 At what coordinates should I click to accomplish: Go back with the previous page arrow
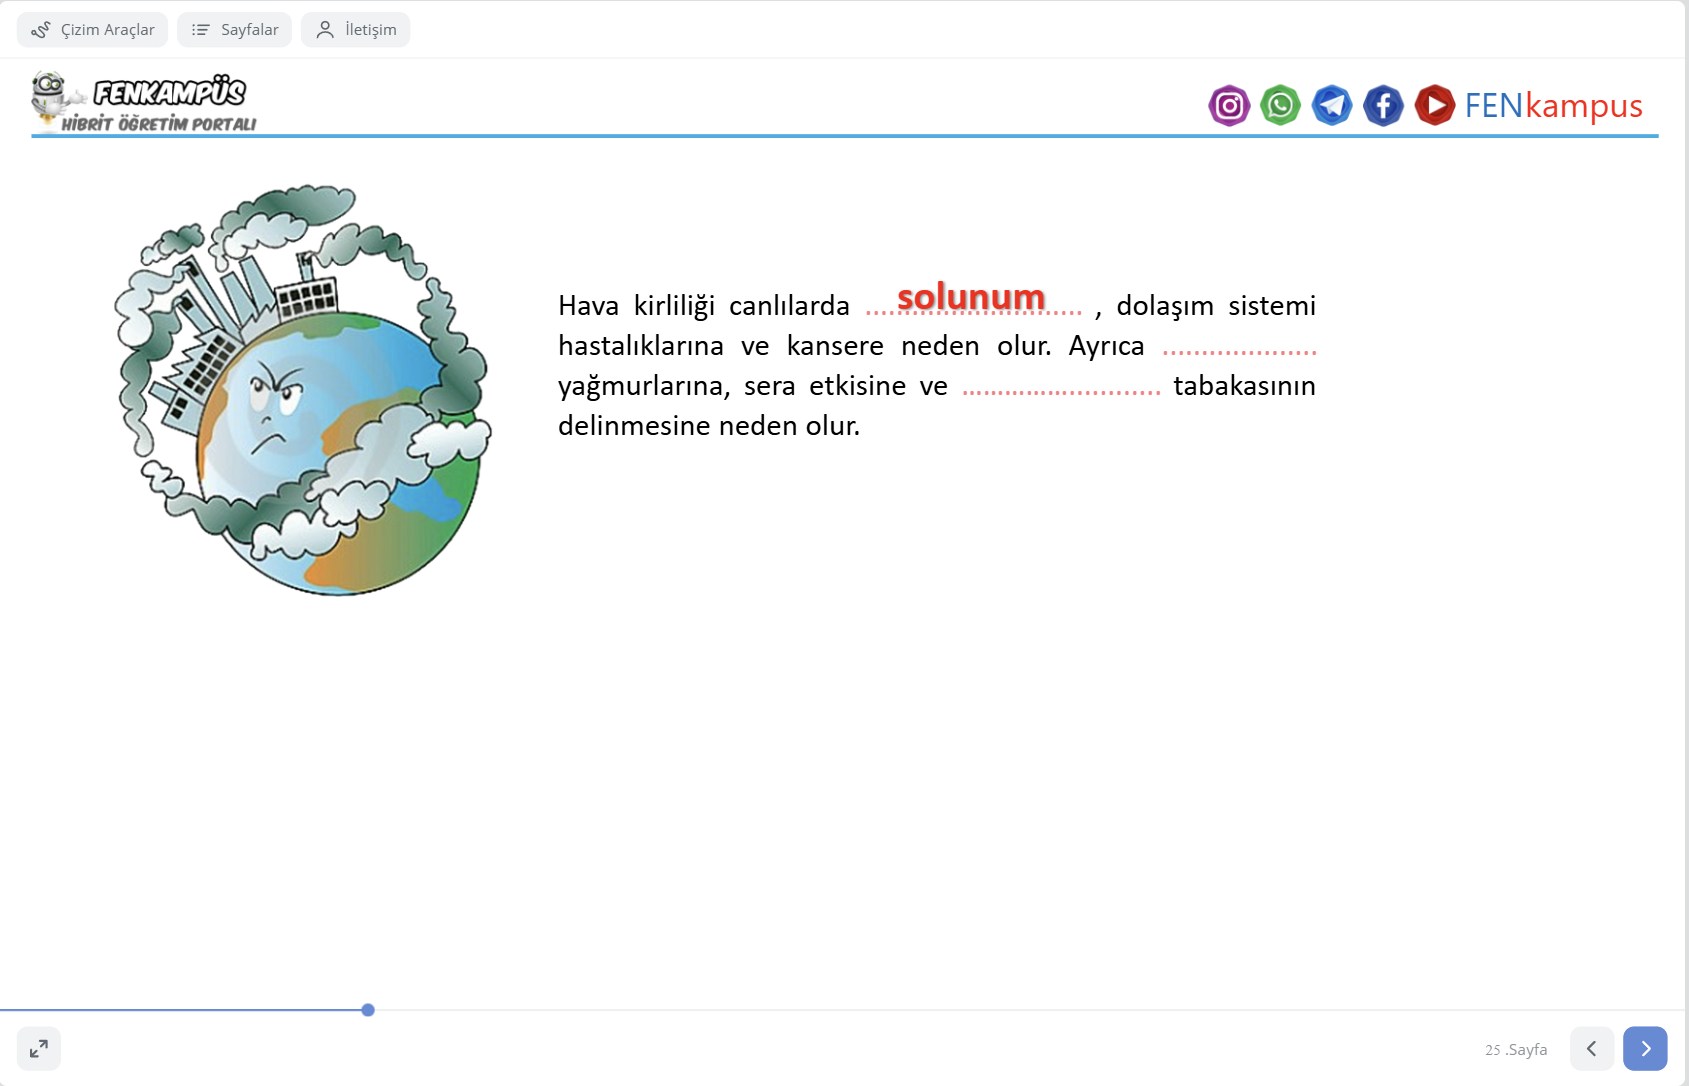[1591, 1049]
